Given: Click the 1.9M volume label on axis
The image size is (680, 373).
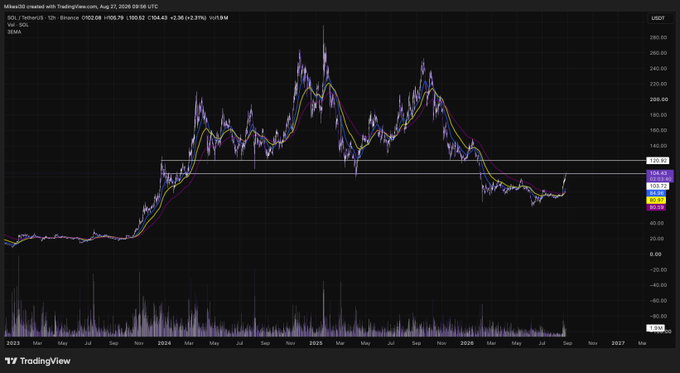Looking at the screenshot, I should click(655, 328).
